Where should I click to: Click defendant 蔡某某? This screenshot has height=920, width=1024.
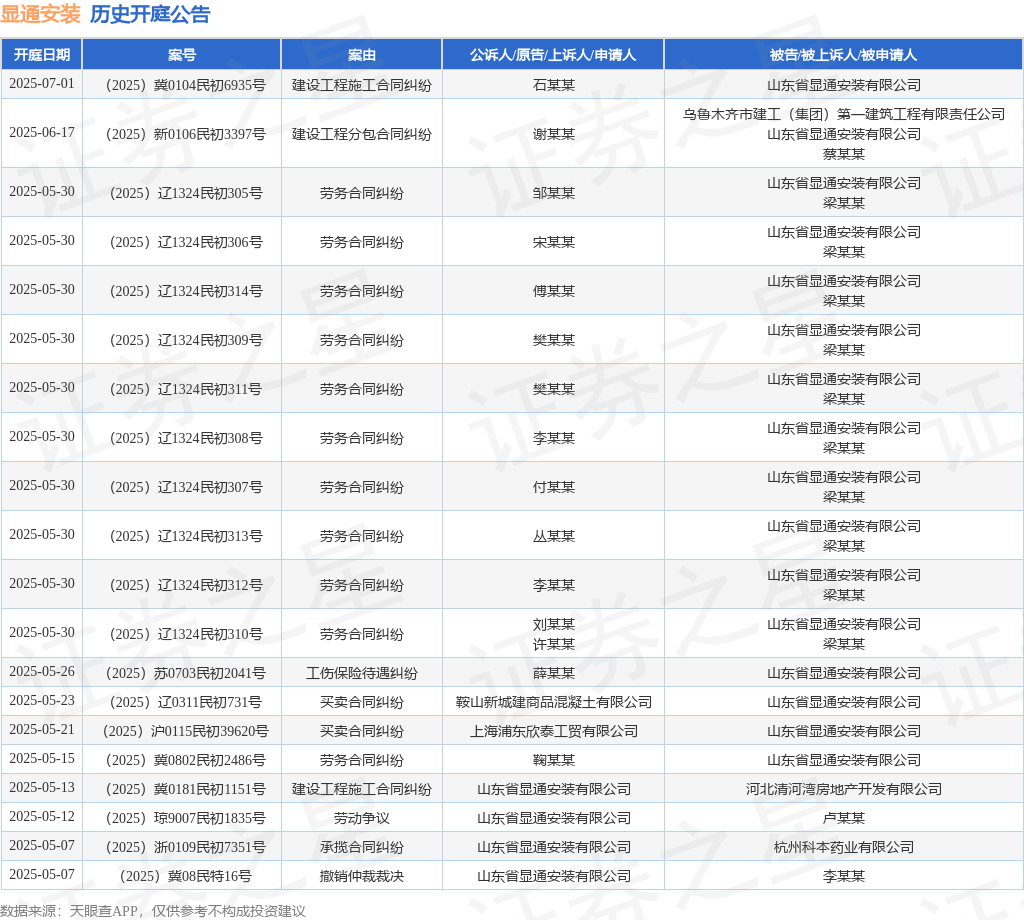coord(844,154)
